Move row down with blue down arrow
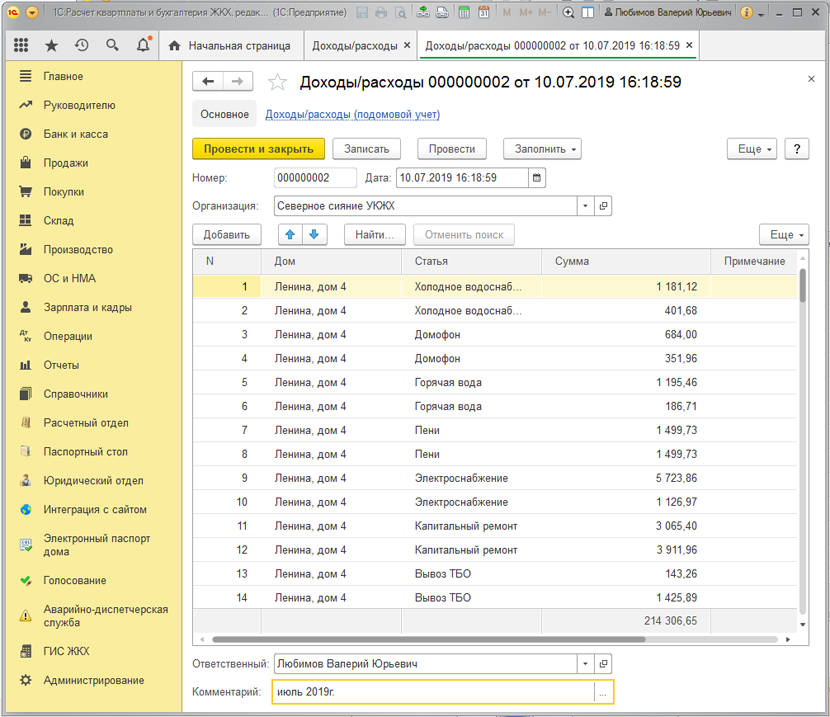 click(x=314, y=234)
